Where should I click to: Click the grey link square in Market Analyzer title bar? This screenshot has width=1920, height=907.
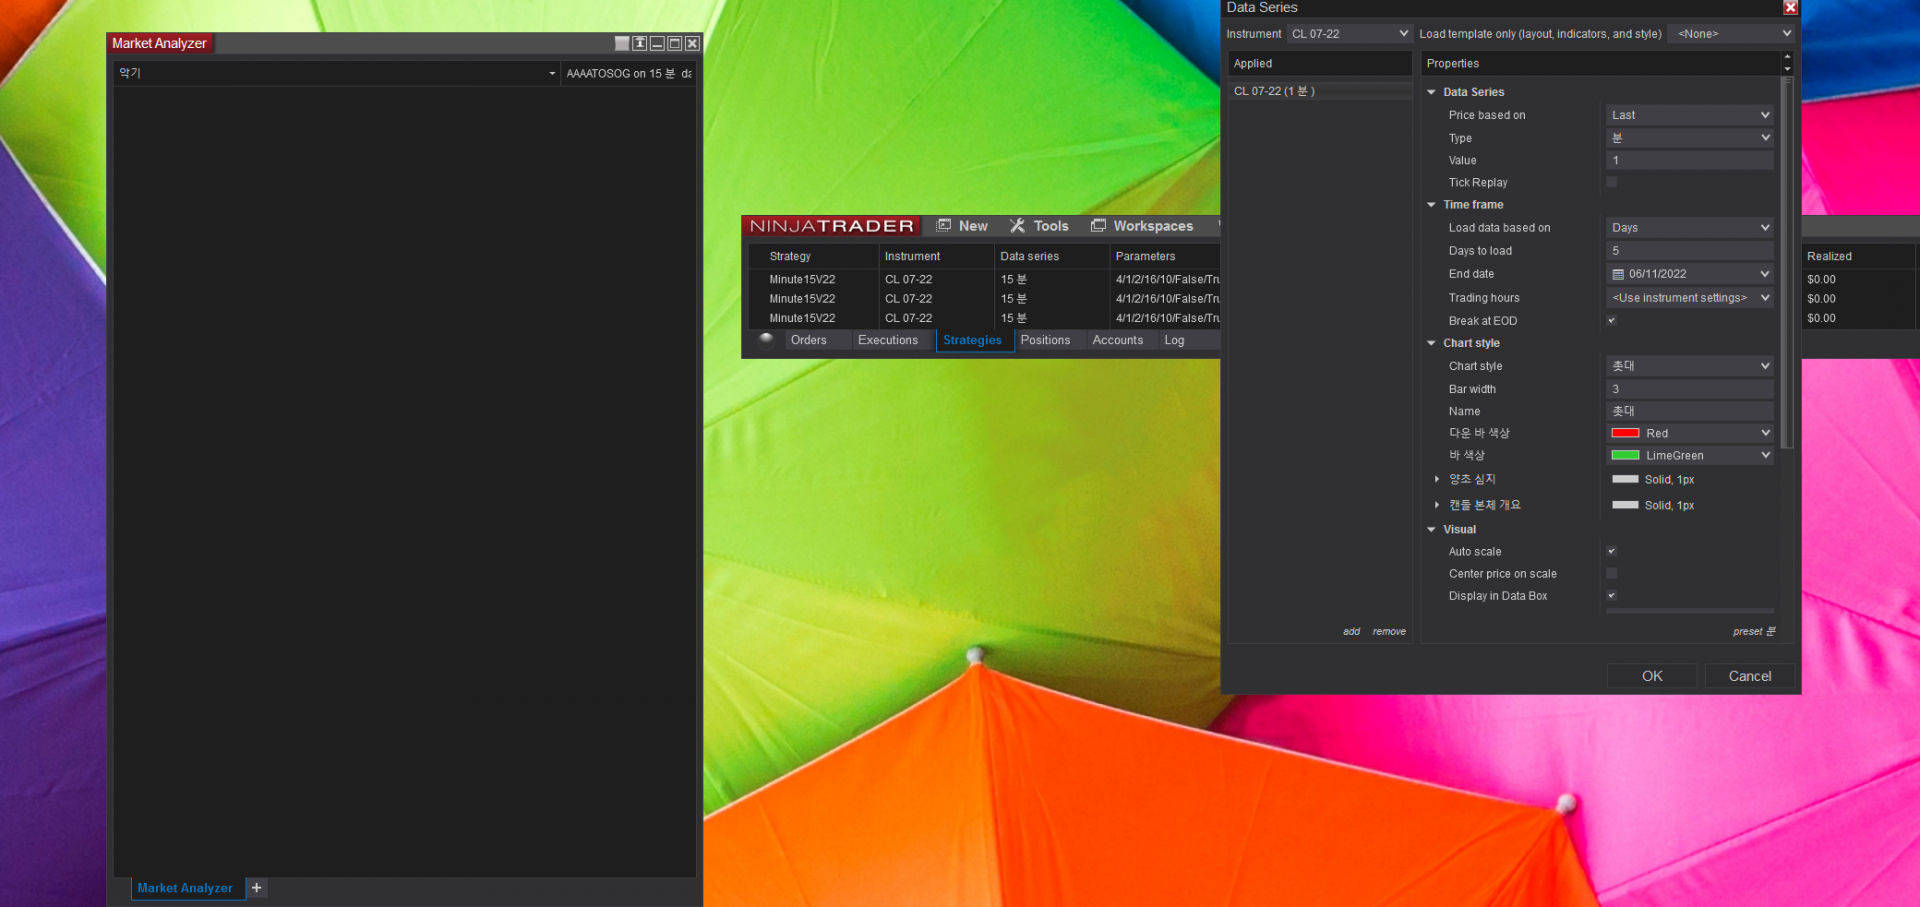tap(622, 44)
